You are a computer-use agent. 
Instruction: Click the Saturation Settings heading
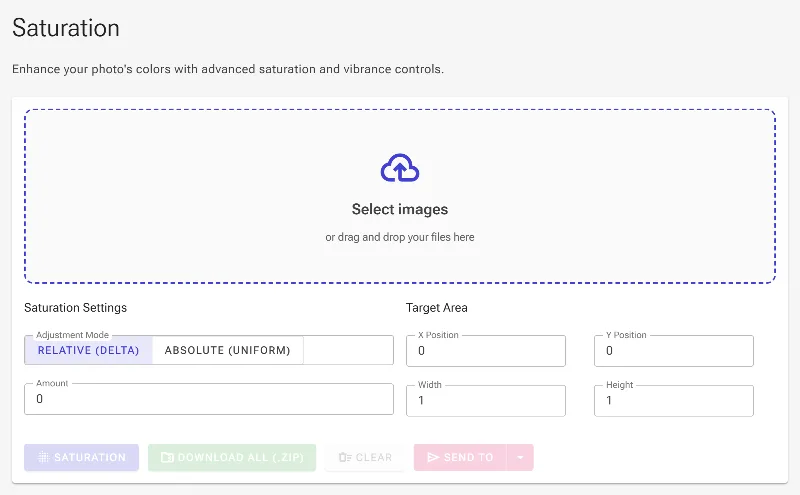tap(76, 308)
